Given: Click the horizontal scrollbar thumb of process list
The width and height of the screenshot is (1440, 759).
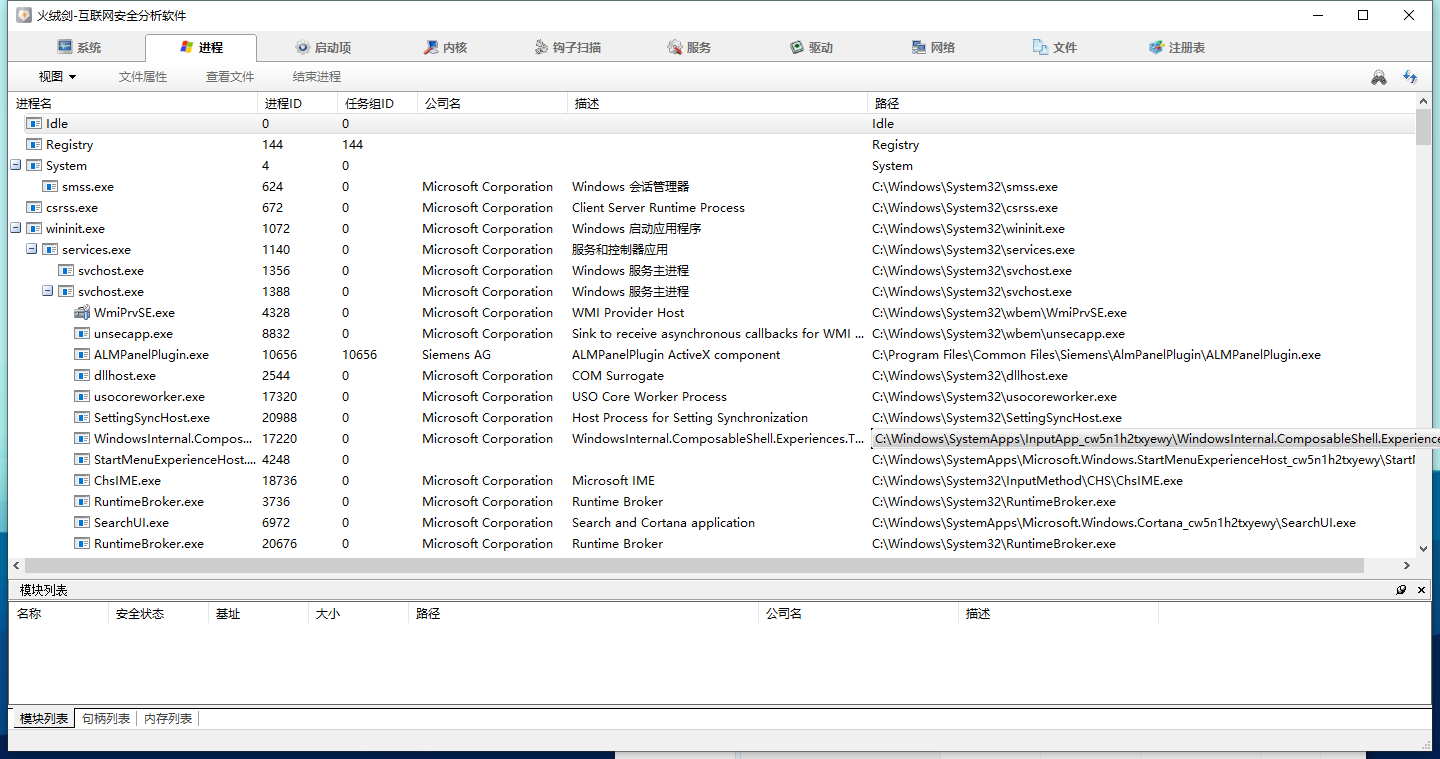Looking at the screenshot, I should click(695, 566).
